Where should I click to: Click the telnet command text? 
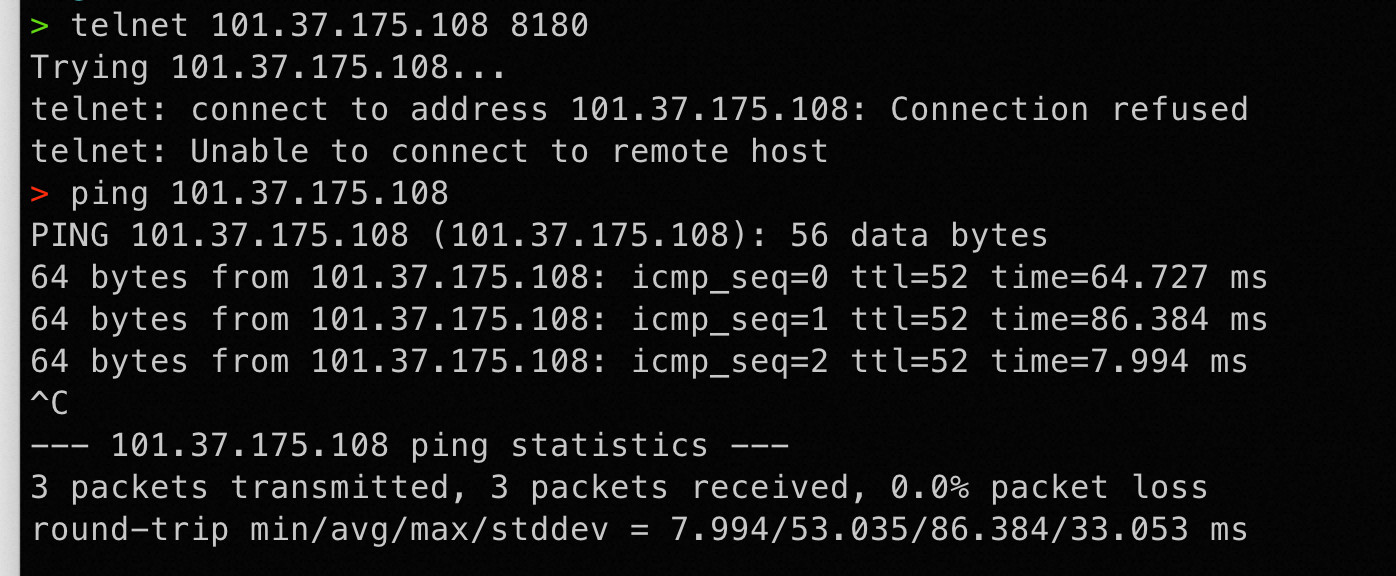329,26
